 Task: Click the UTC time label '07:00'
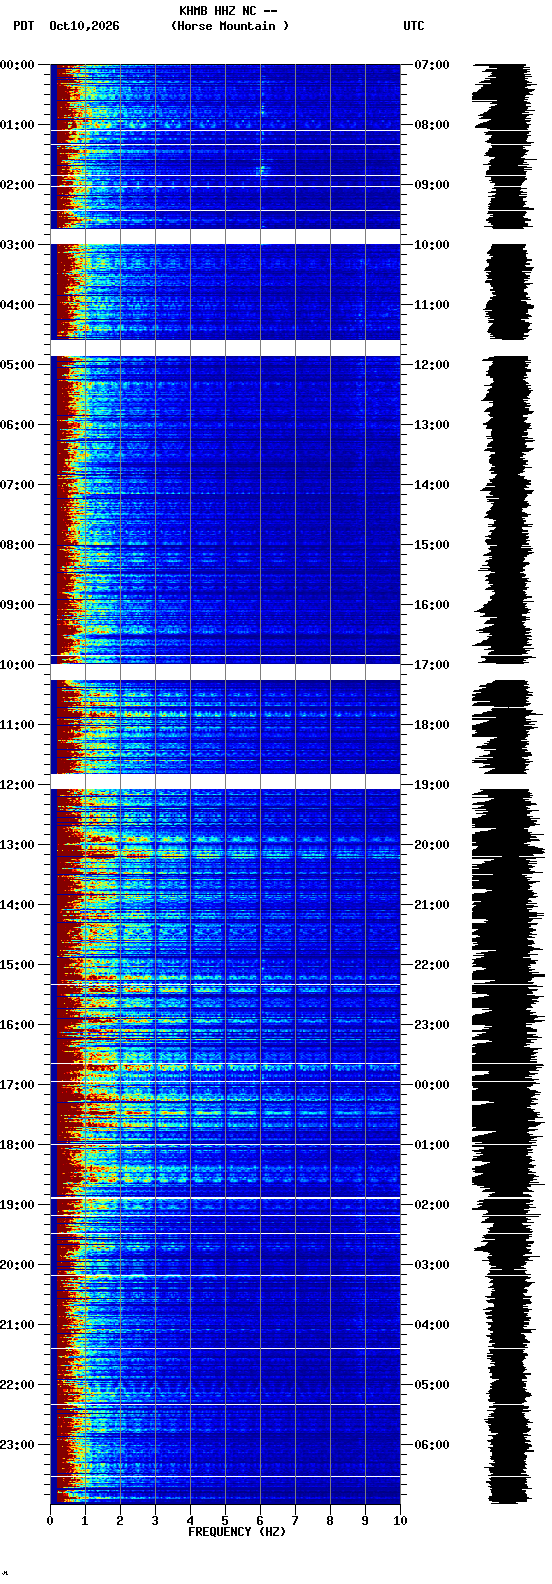tap(432, 65)
